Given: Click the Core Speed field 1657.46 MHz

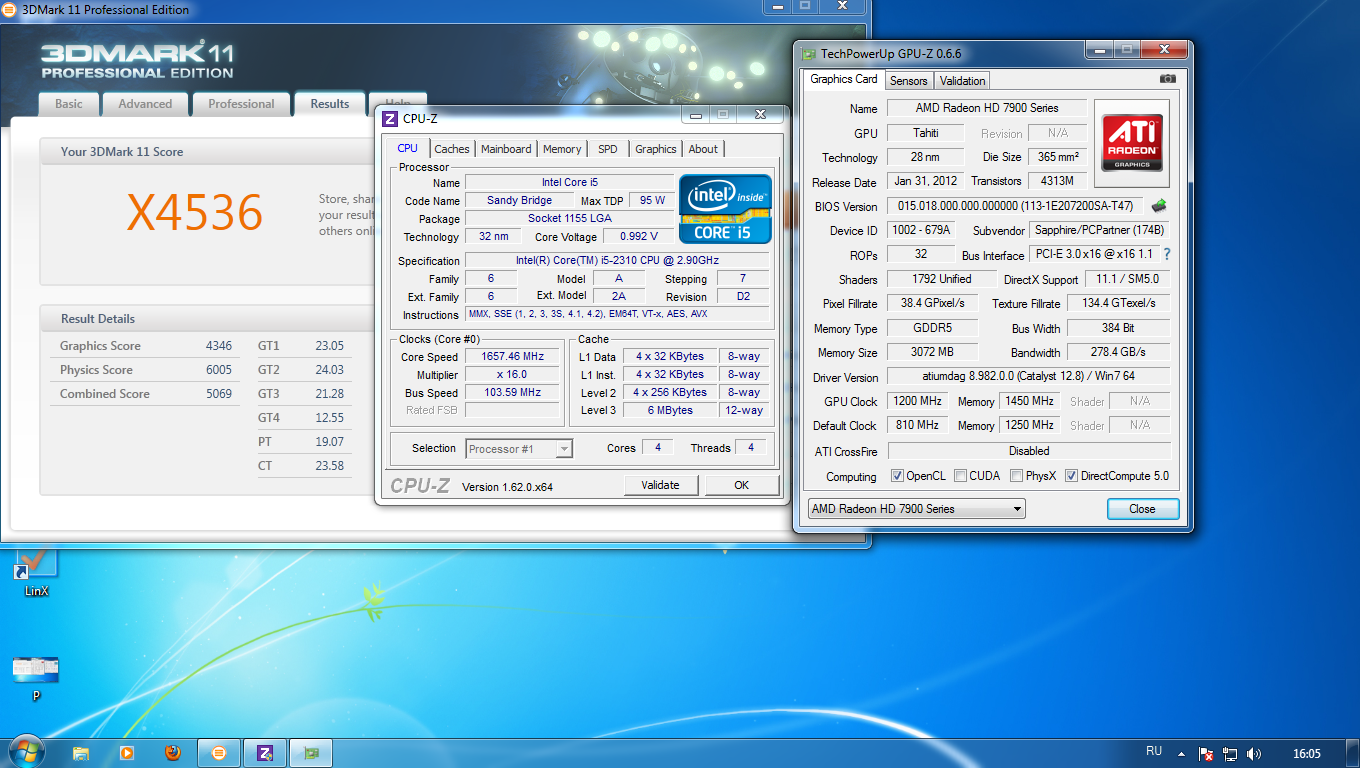Looking at the screenshot, I should coord(513,357).
